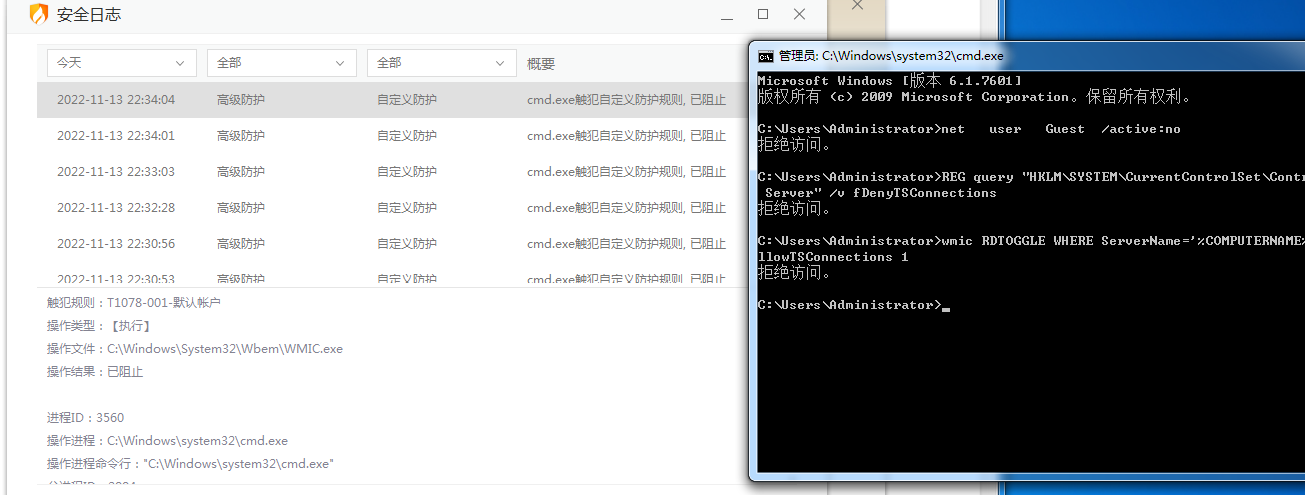Open the 今天 date filter dropdown
The width and height of the screenshot is (1305, 495).
[x=122, y=63]
